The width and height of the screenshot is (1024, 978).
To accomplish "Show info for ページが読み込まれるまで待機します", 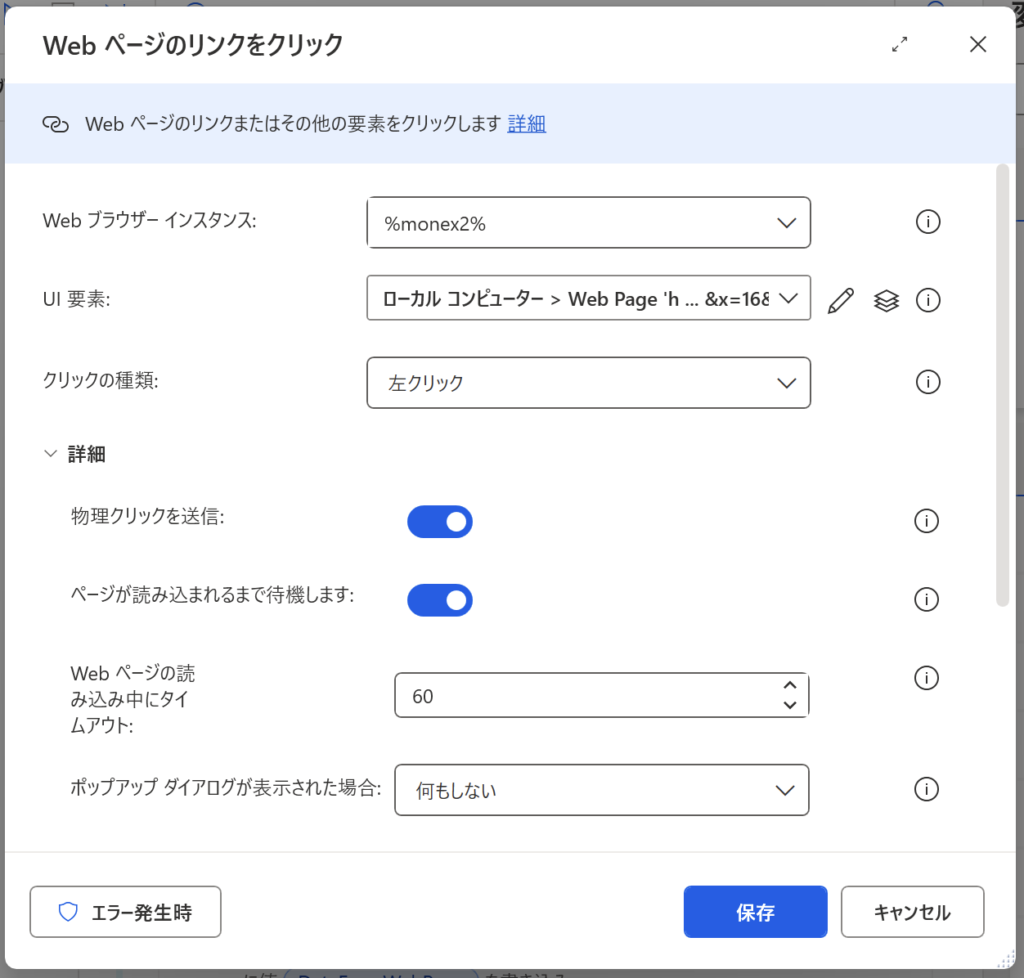I will (x=928, y=599).
